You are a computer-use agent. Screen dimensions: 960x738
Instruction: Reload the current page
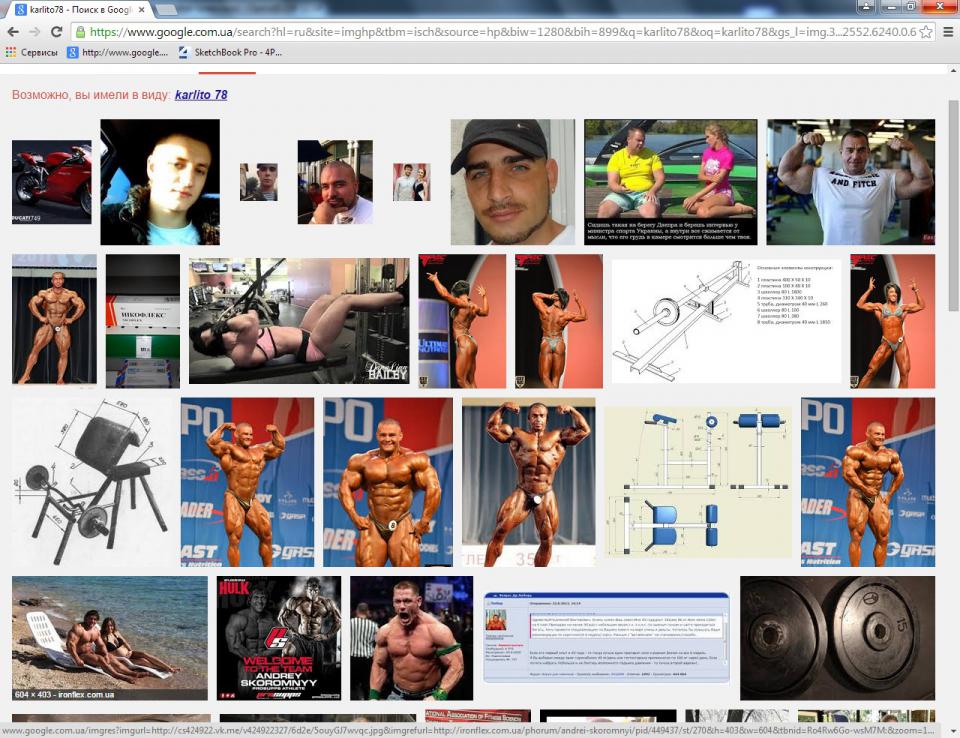[56, 32]
